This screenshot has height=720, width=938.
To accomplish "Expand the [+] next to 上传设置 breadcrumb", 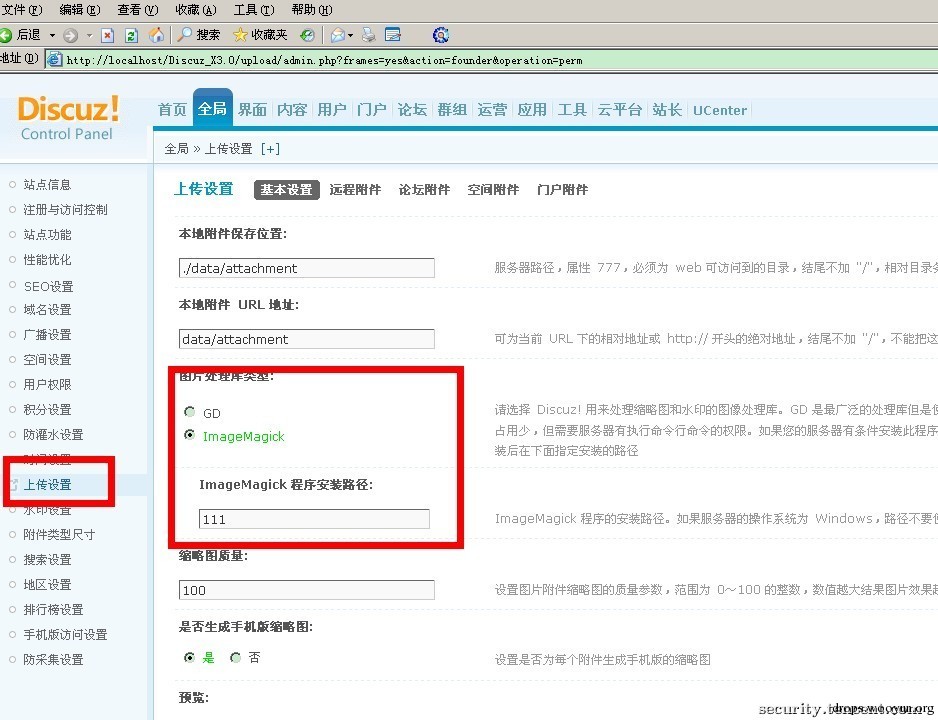I will pos(270,149).
